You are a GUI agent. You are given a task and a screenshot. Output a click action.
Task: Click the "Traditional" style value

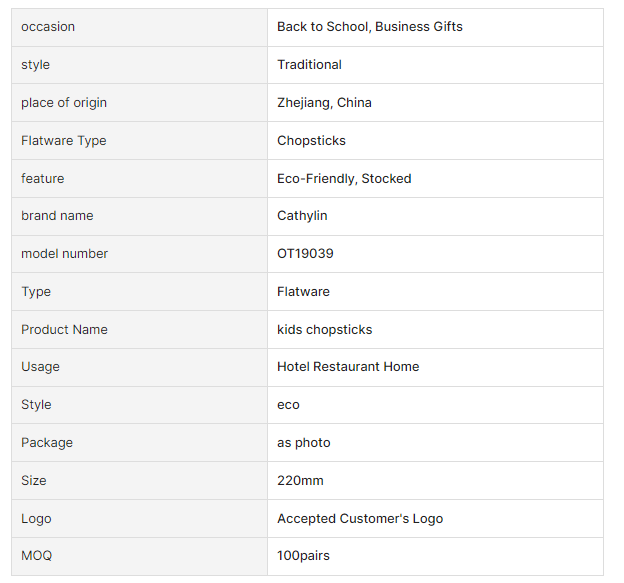pyautogui.click(x=309, y=65)
